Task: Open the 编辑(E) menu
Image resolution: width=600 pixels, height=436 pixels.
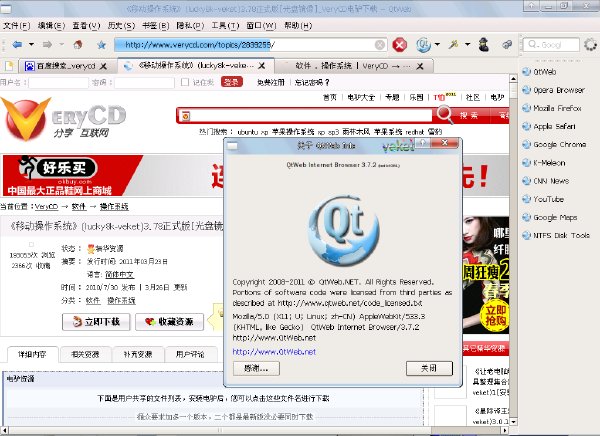Action: click(51, 26)
